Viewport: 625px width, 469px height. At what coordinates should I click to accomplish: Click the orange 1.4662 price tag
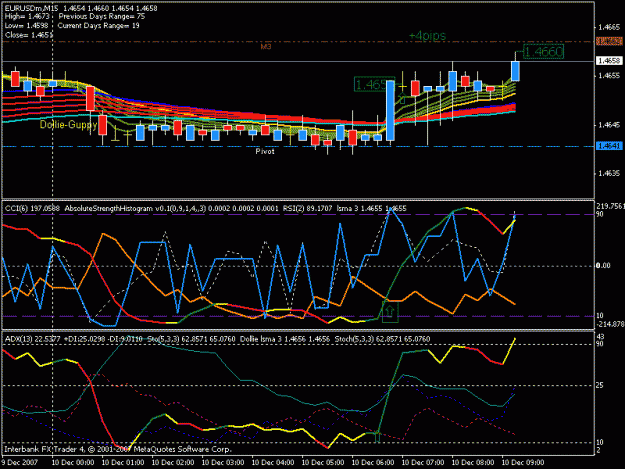click(609, 41)
